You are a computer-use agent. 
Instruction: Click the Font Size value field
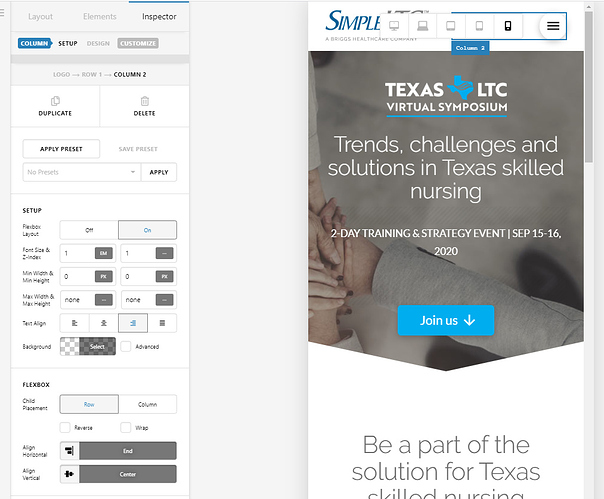point(78,253)
